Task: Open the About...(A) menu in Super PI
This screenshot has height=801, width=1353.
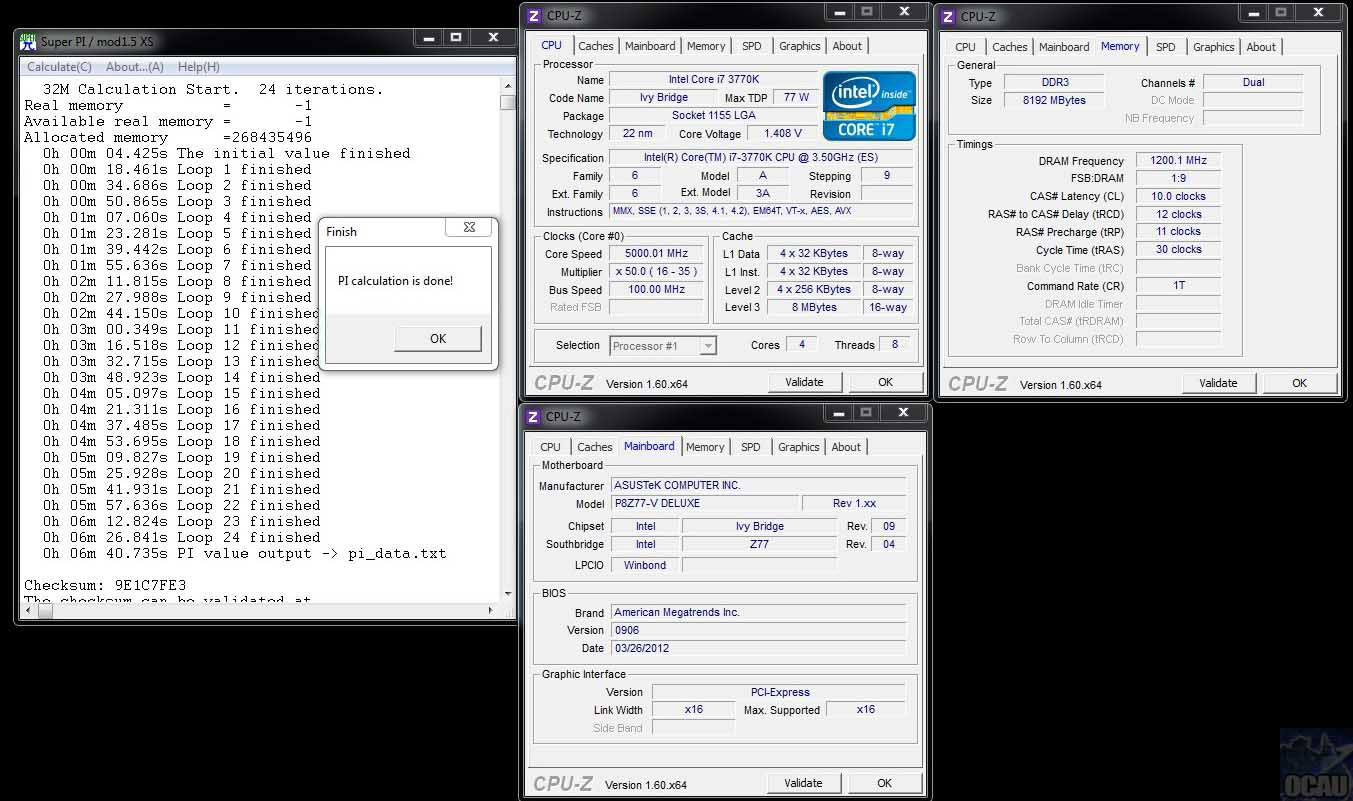Action: pyautogui.click(x=135, y=67)
